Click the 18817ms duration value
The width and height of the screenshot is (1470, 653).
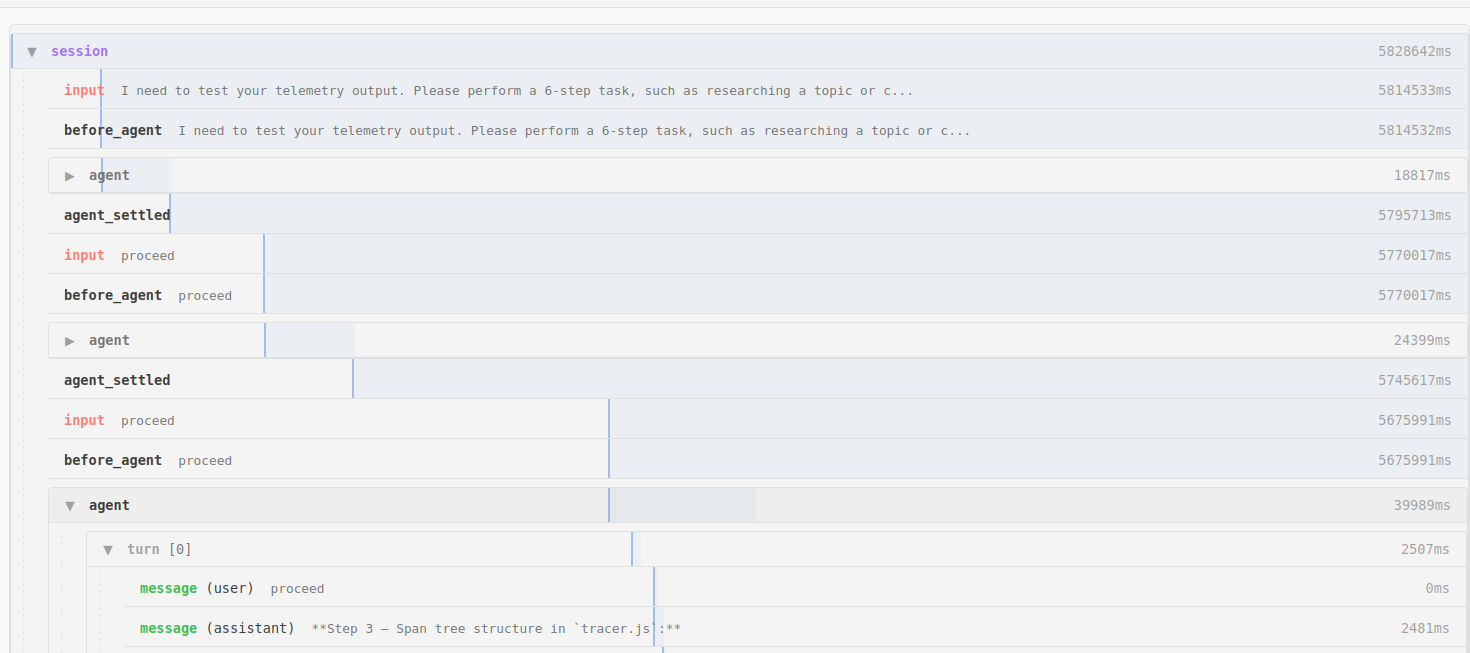click(x=1422, y=175)
